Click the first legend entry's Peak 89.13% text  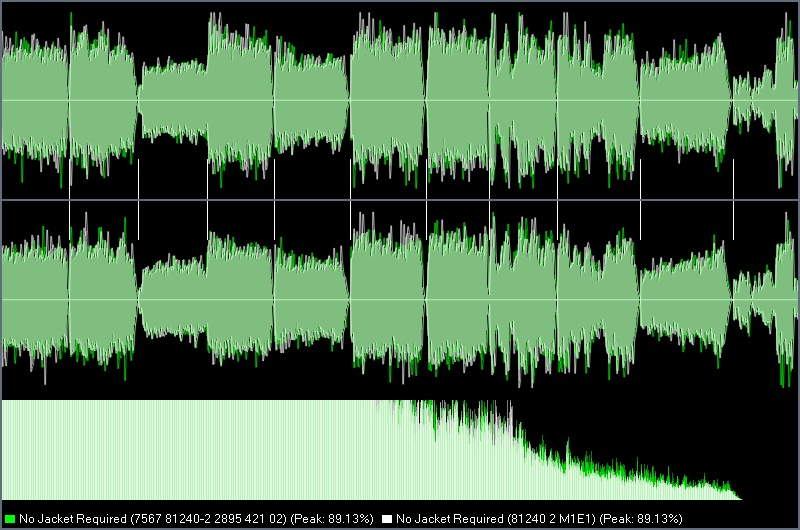point(332,519)
